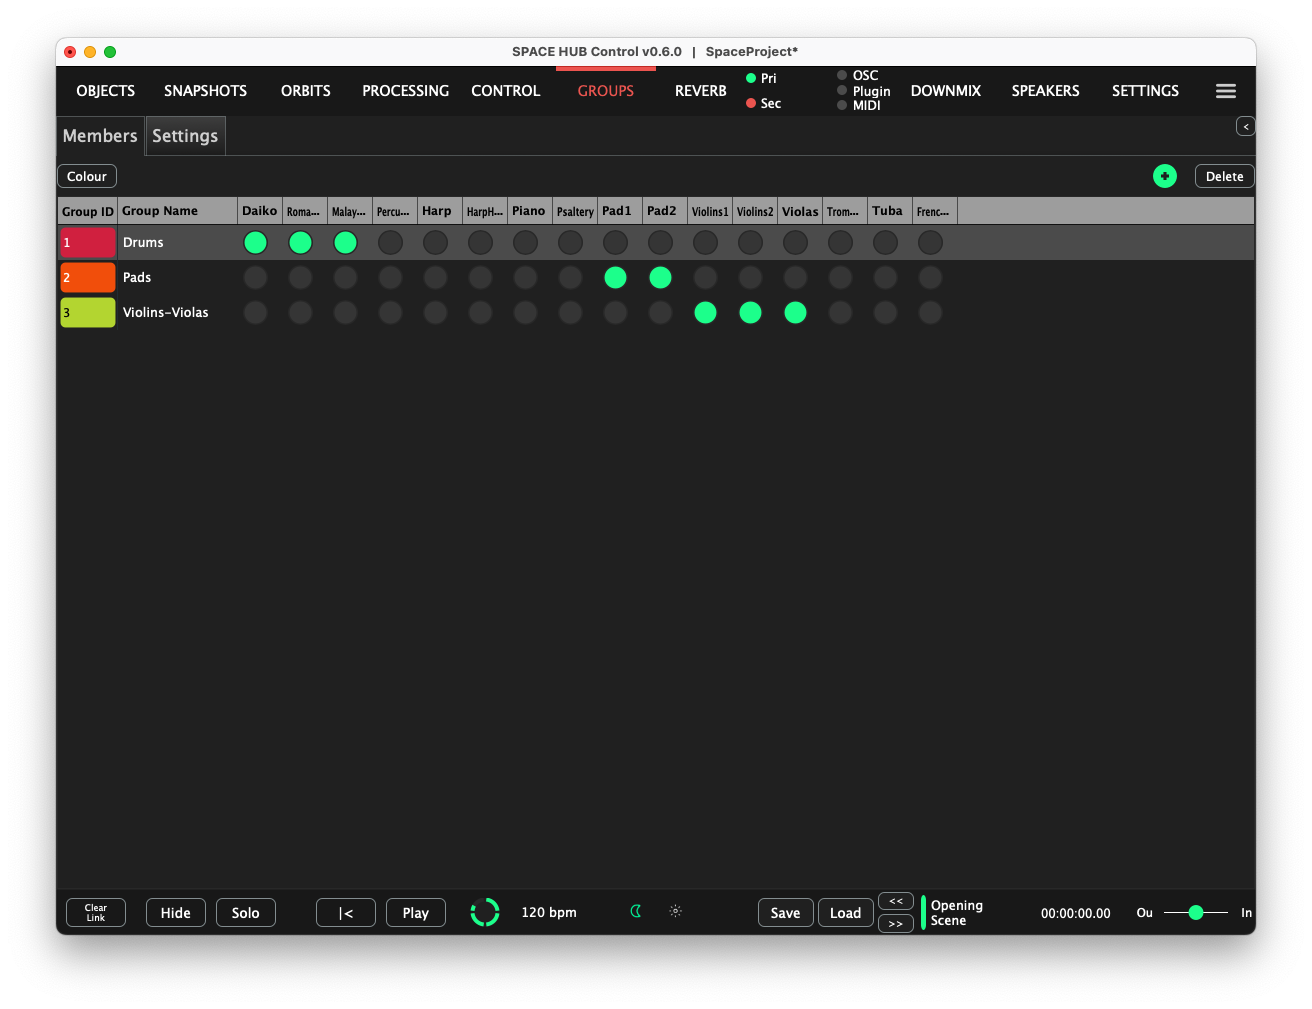This screenshot has height=1009, width=1312.
Task: Collapse the side panel with chevron
Action: [1245, 126]
